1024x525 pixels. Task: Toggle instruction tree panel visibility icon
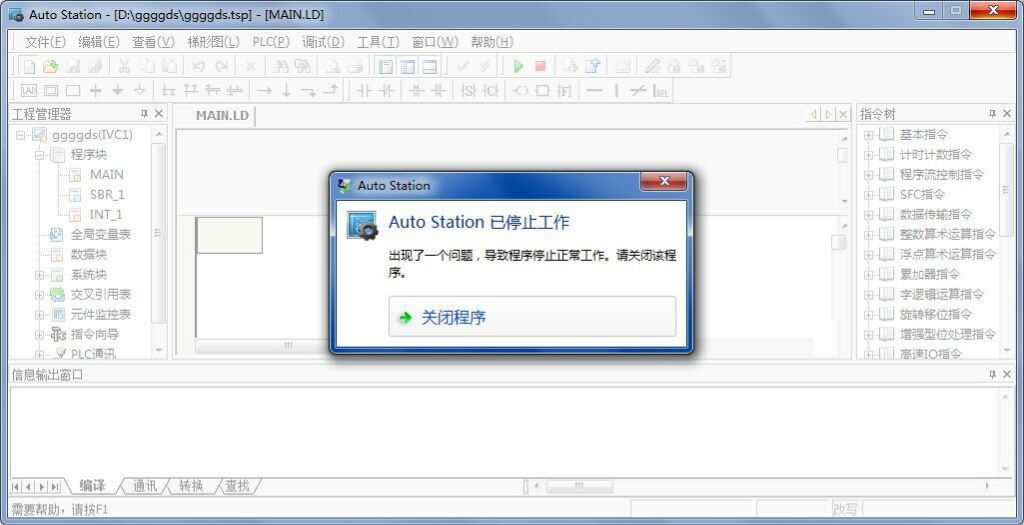pyautogui.click(x=408, y=66)
